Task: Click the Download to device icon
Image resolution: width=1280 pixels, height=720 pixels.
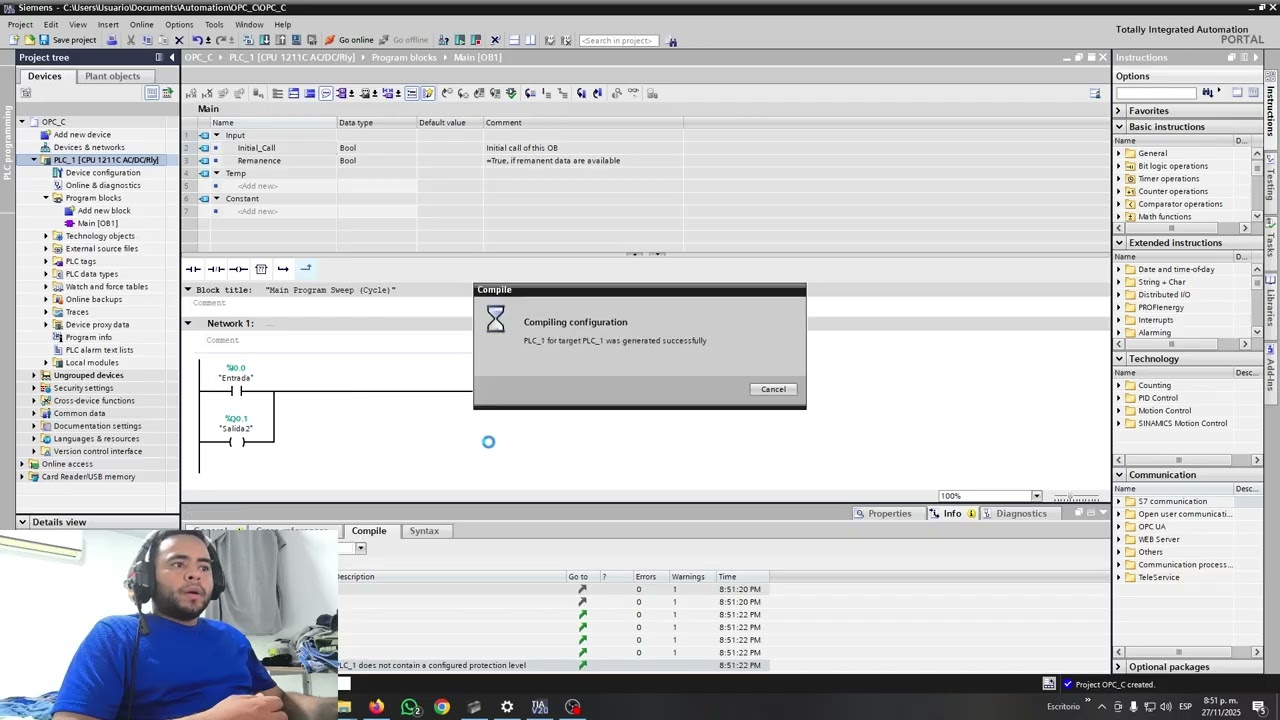Action: tap(264, 40)
